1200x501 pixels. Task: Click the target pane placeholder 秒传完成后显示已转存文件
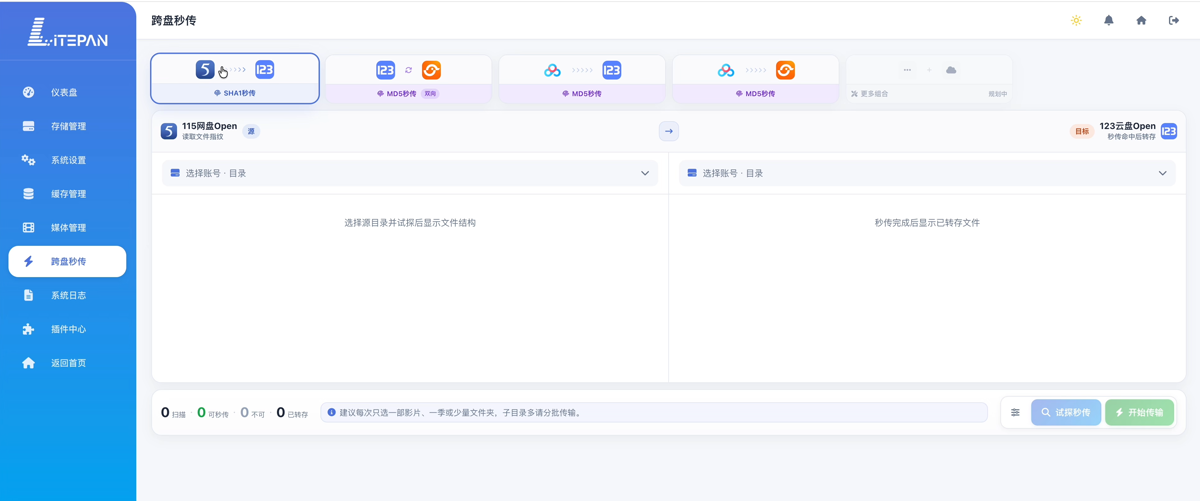[x=927, y=223]
